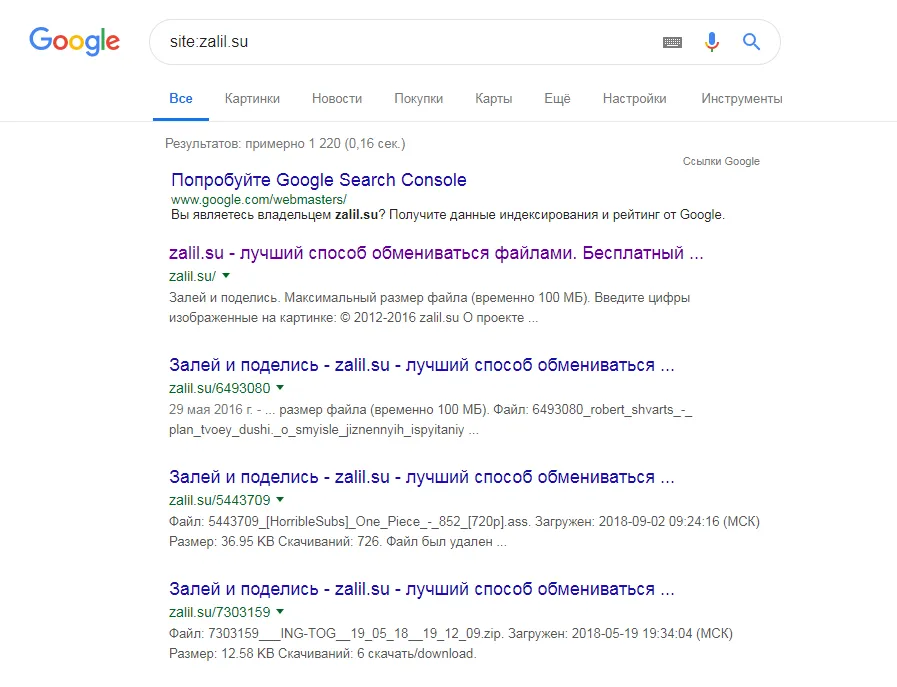Switch to the Новости tab
Image resolution: width=897 pixels, height=687 pixels.
(x=337, y=98)
